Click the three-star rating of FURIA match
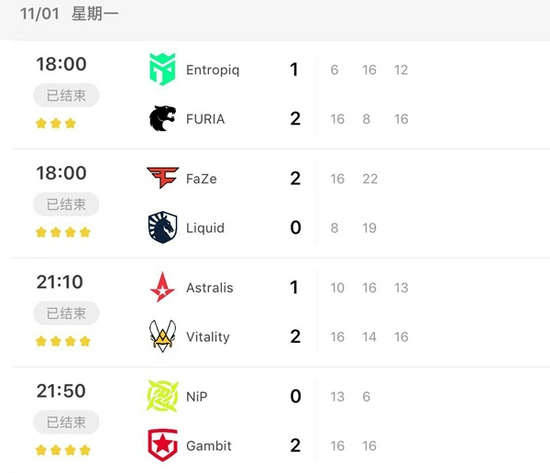550x473 pixels. [56, 123]
